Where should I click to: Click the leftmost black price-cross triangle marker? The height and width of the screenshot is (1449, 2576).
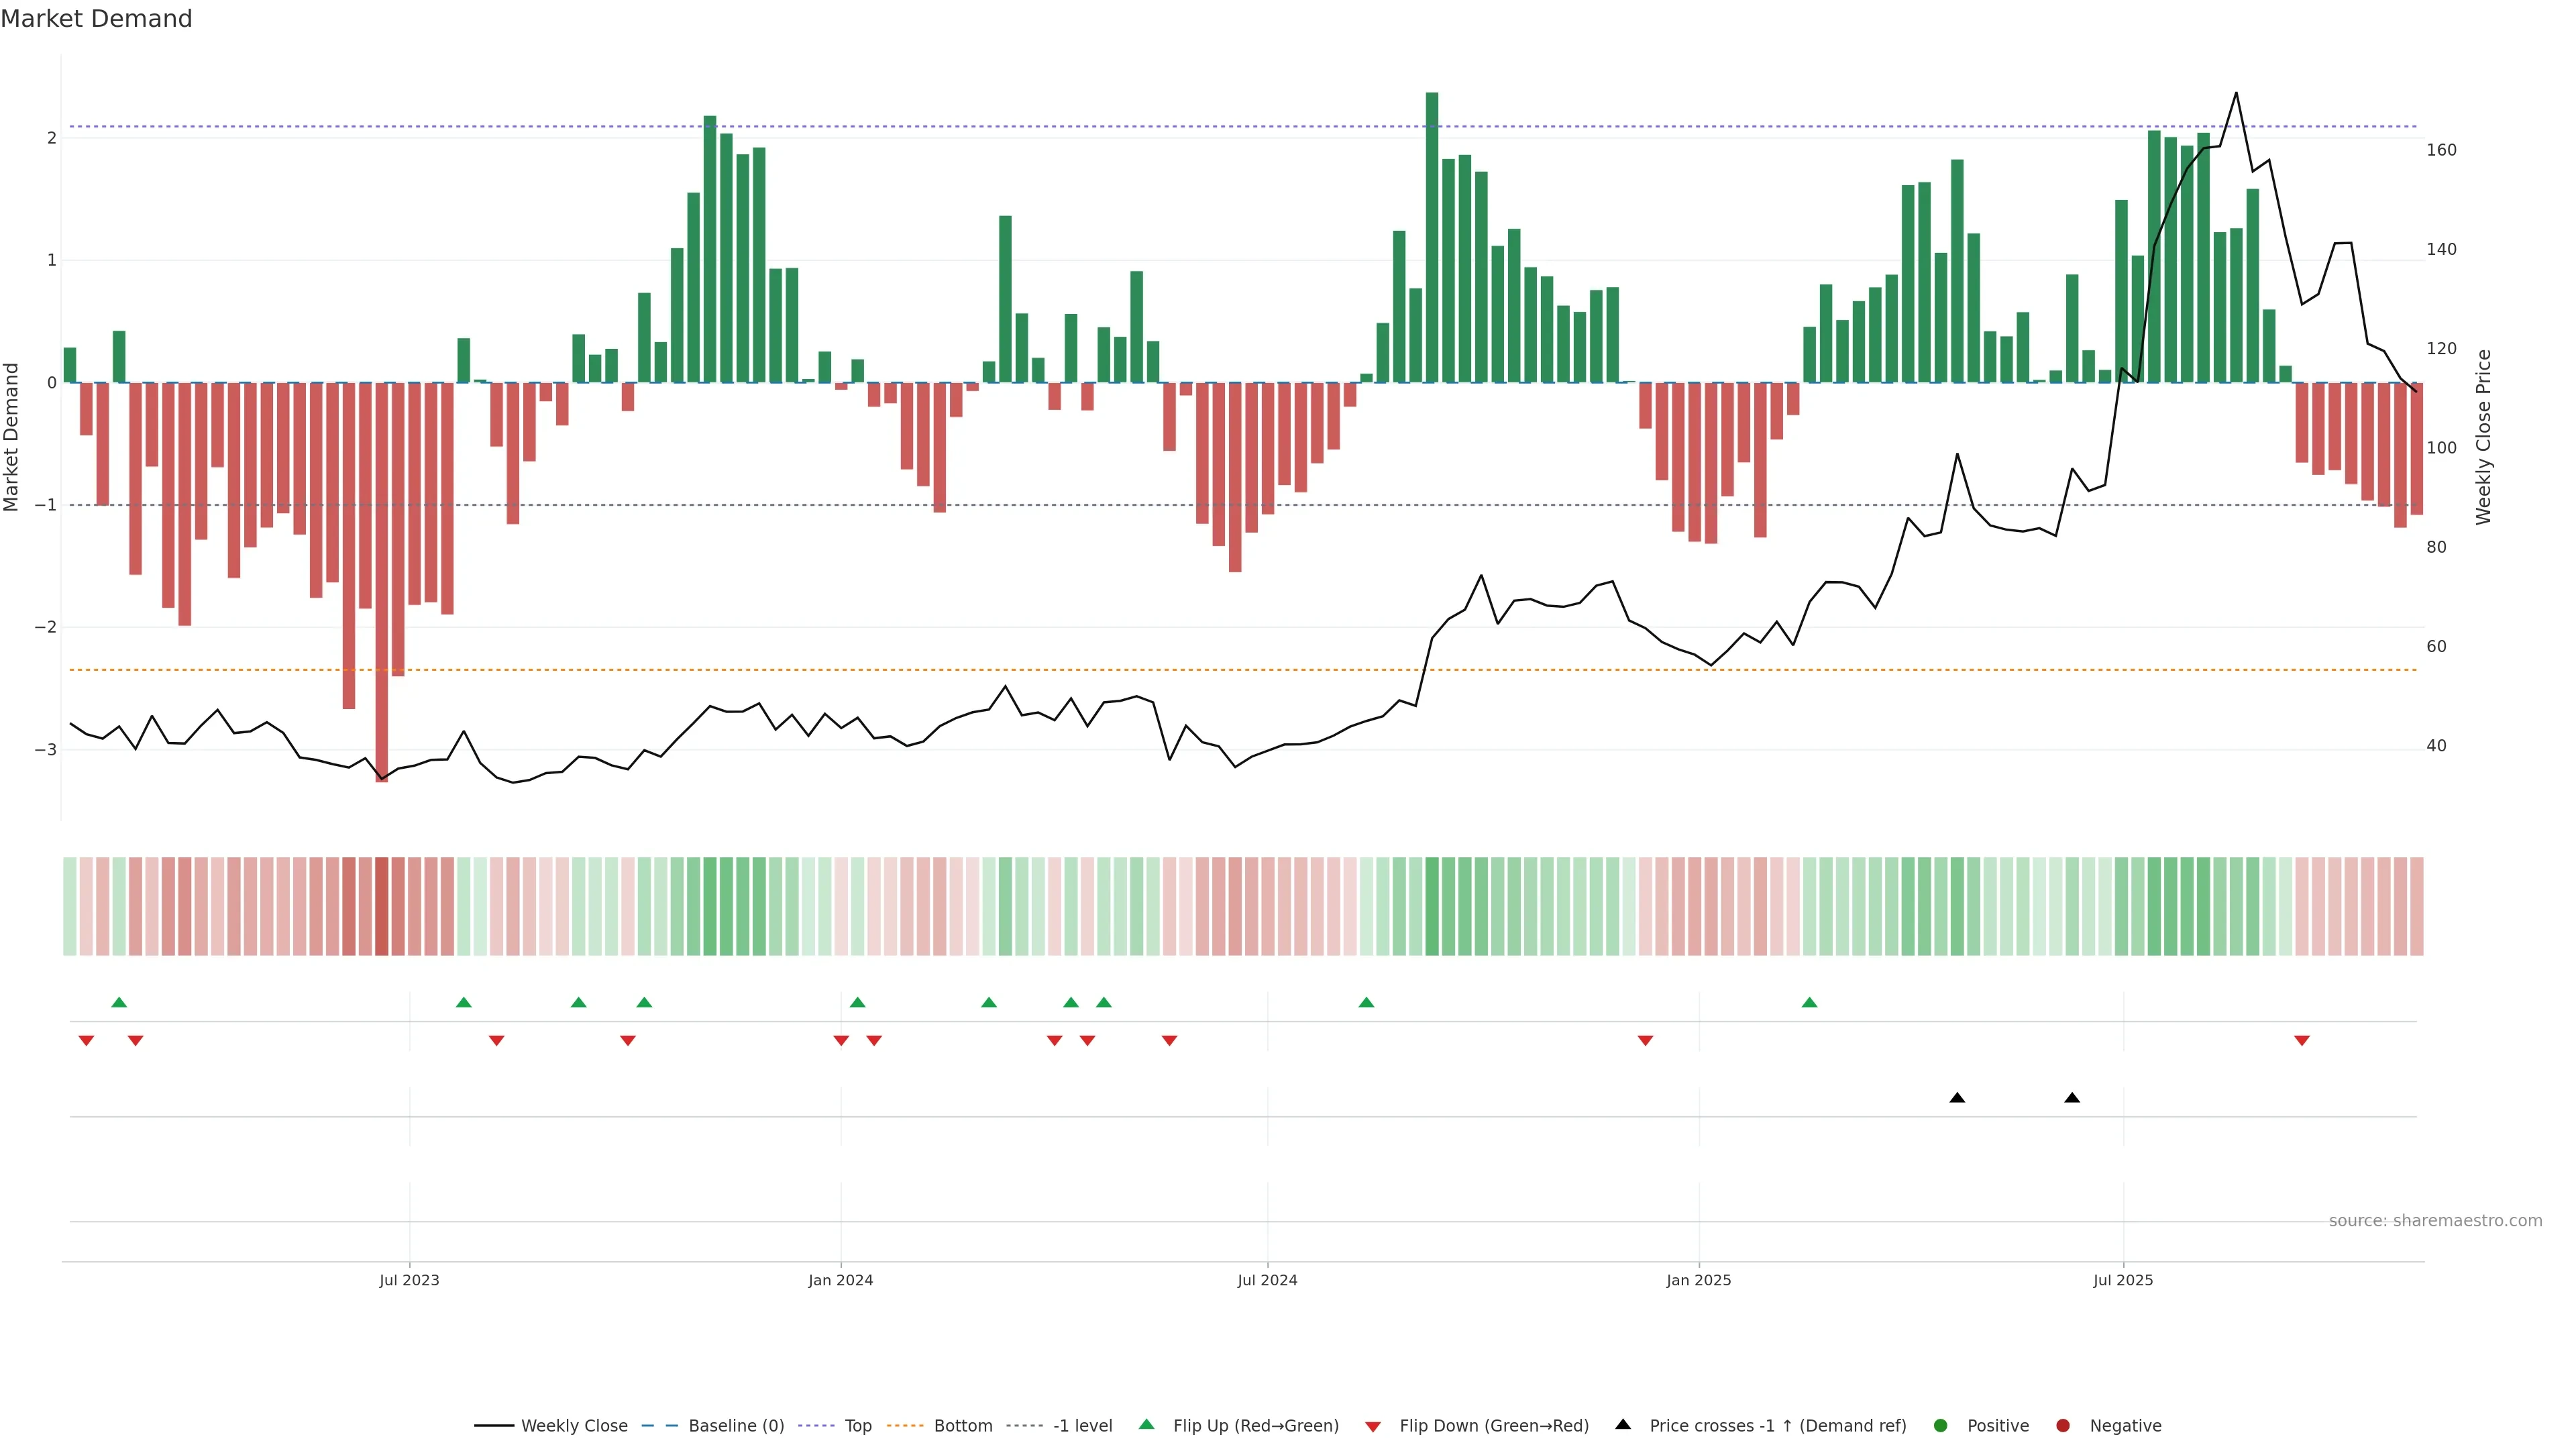point(1957,1098)
